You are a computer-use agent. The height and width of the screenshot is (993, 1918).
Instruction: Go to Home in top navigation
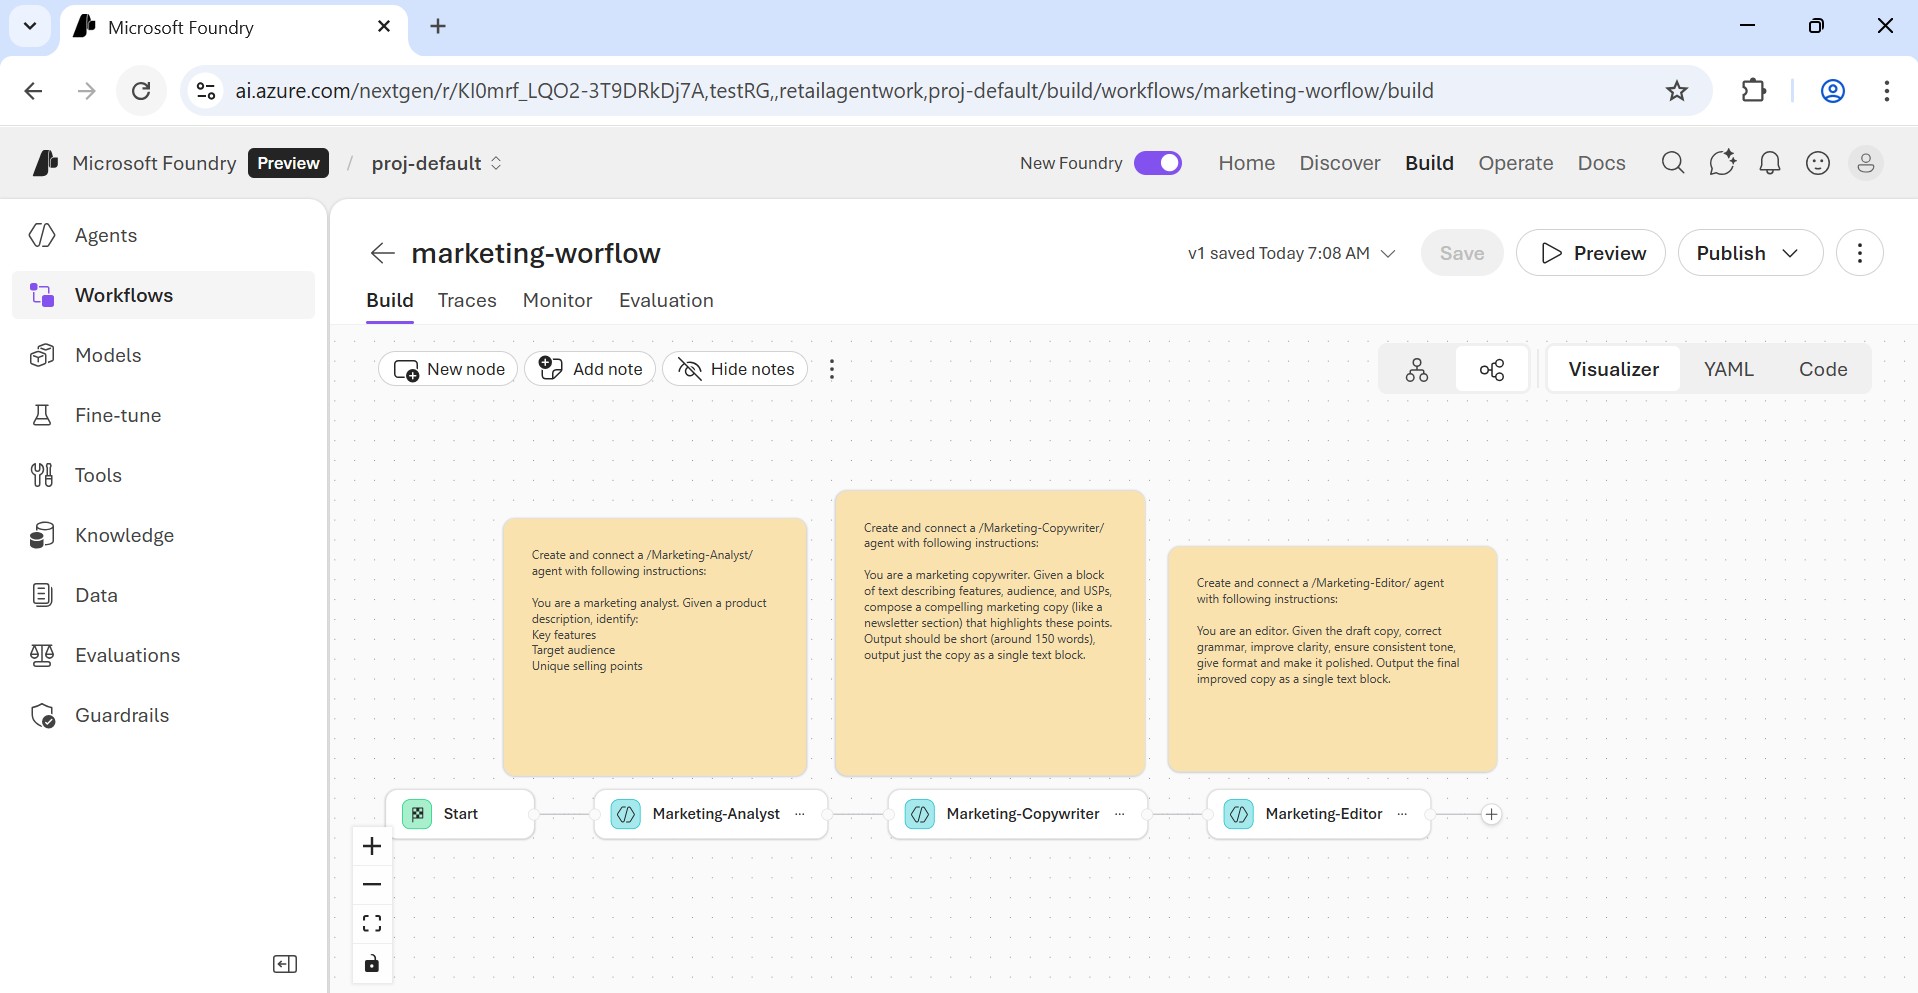[1246, 163]
